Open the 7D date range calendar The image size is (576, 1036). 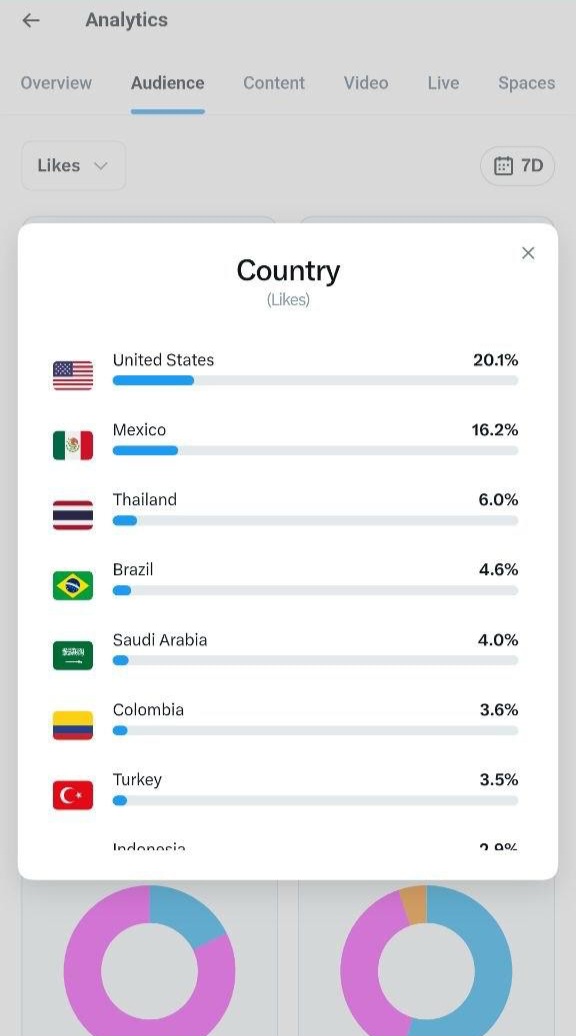[x=517, y=165]
